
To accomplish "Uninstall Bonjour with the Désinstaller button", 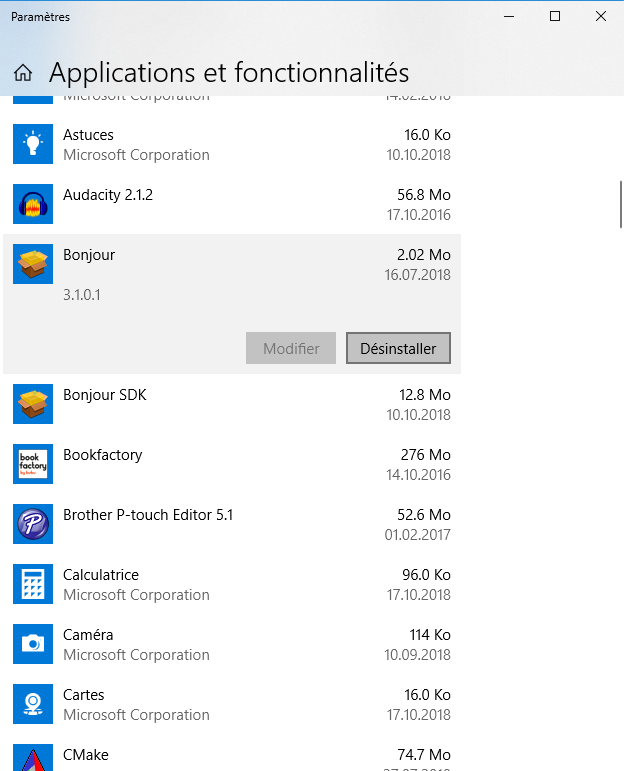I will click(398, 348).
